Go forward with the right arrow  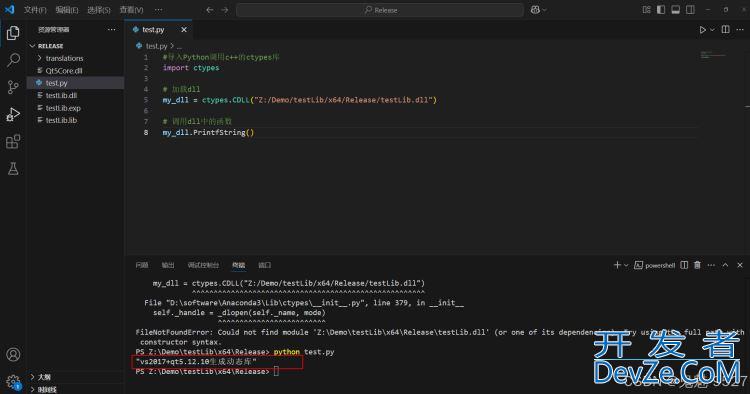[x=225, y=10]
